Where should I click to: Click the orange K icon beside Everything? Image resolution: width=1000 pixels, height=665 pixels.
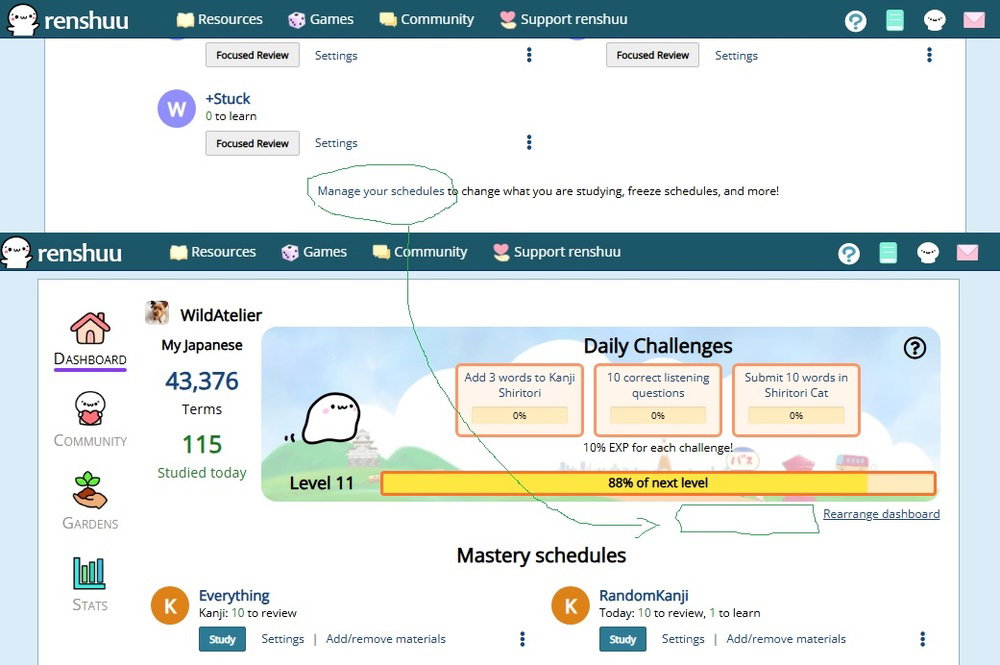pos(170,605)
